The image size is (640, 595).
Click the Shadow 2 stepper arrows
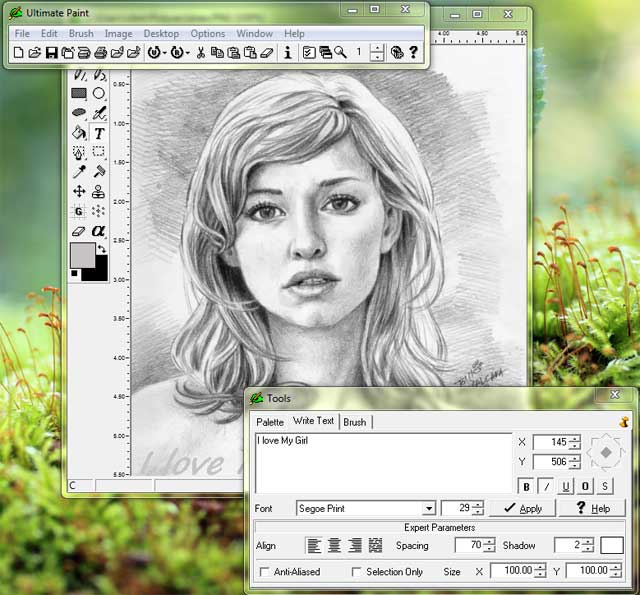point(588,545)
